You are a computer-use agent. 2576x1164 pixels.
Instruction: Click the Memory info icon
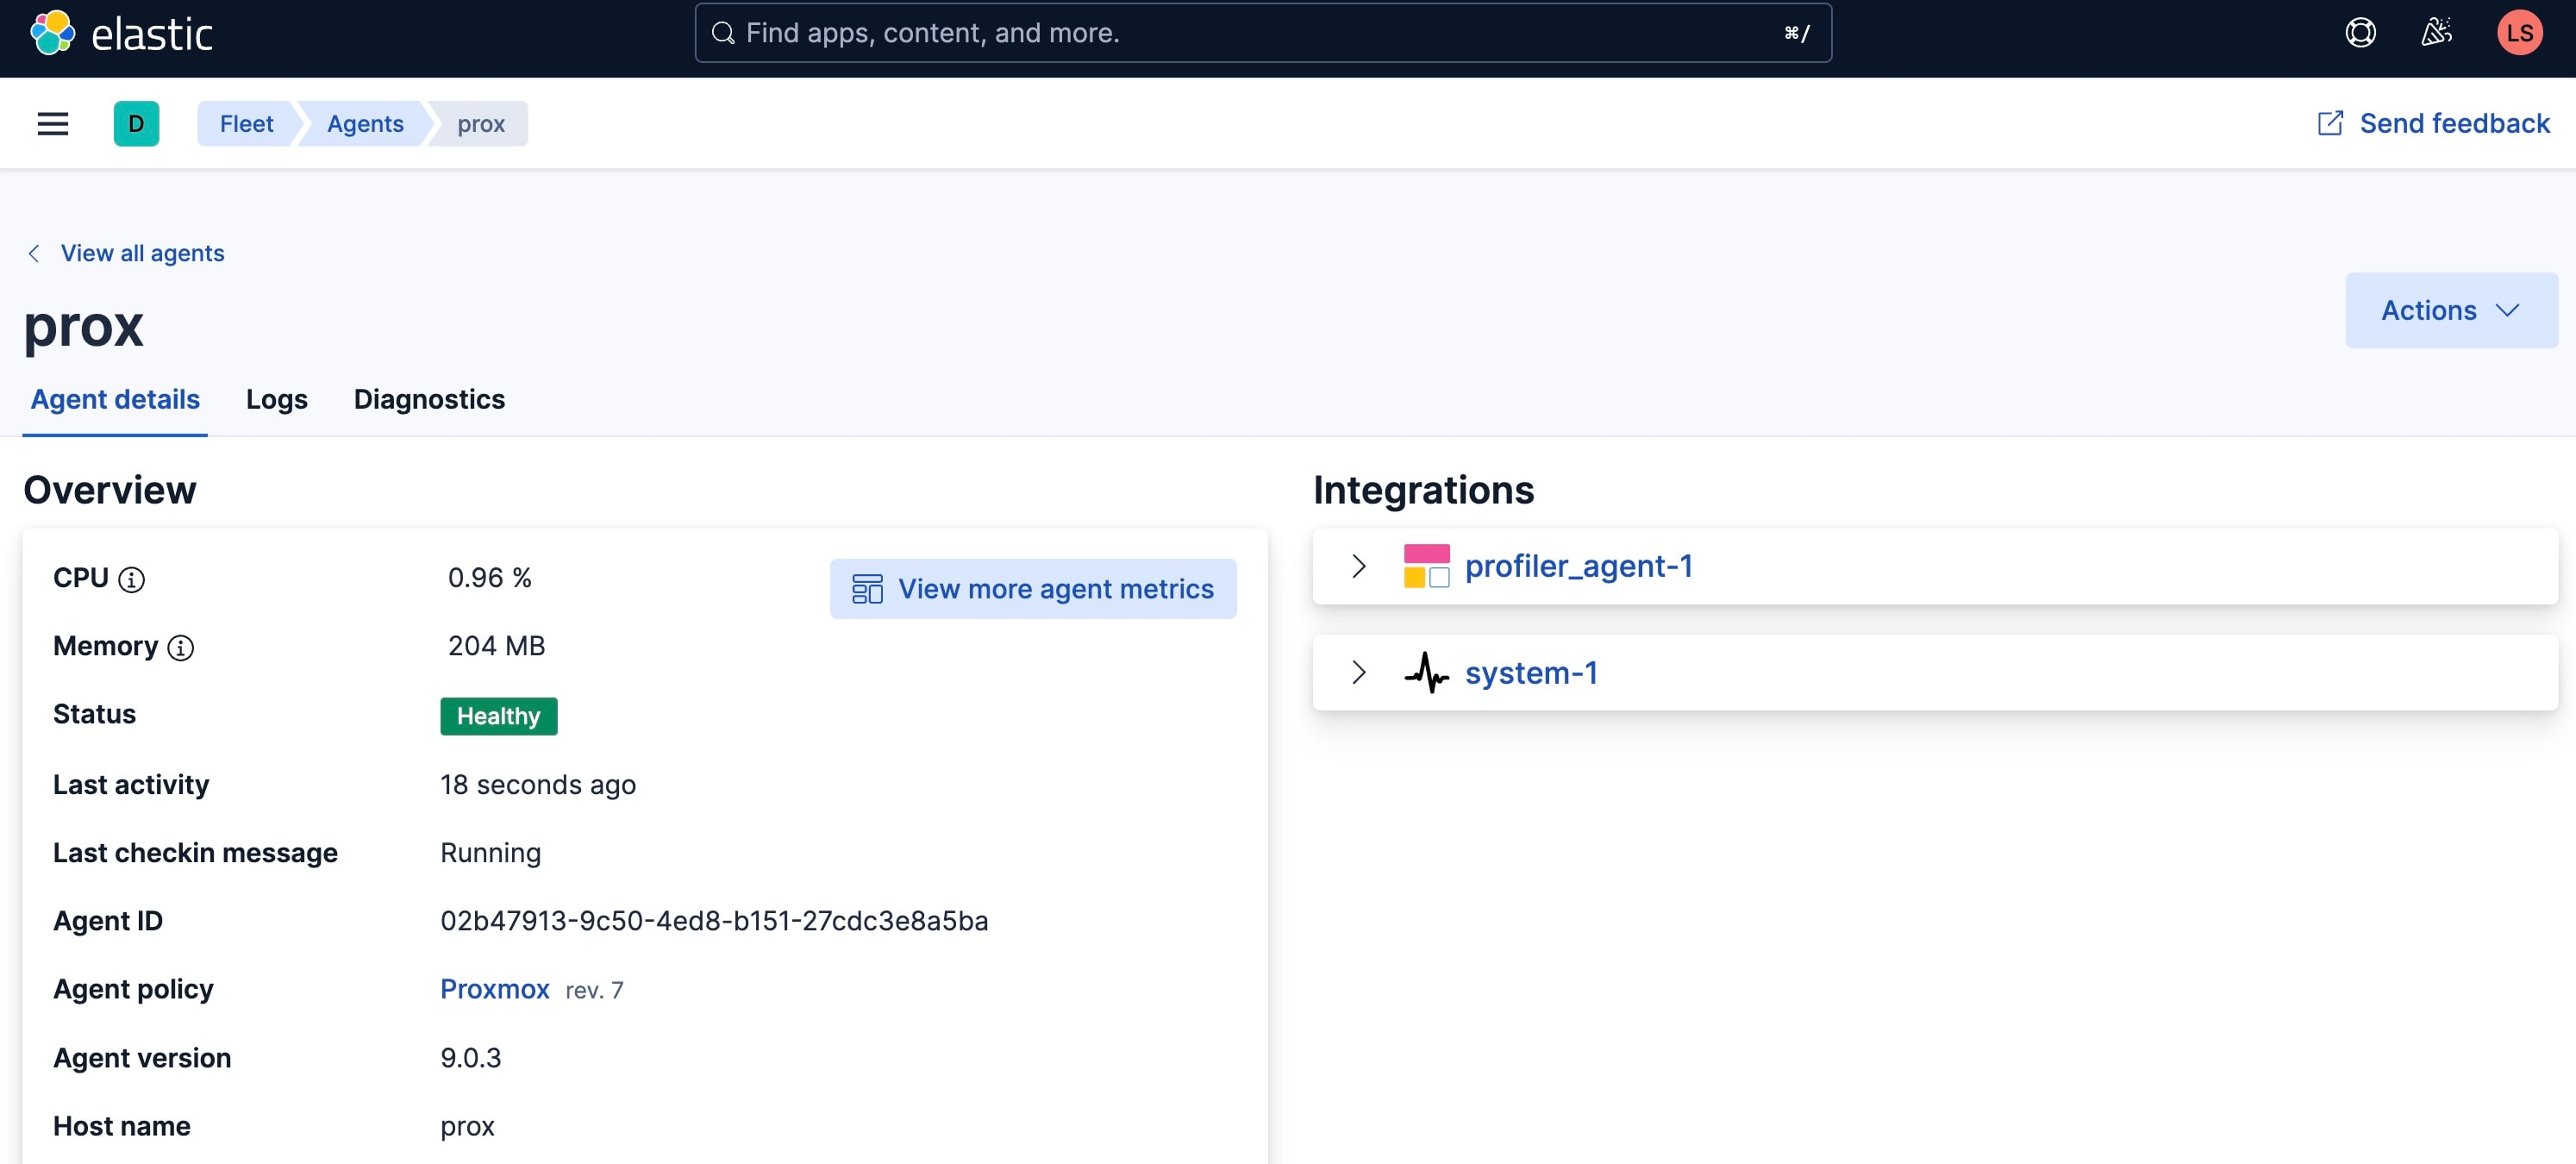(181, 648)
